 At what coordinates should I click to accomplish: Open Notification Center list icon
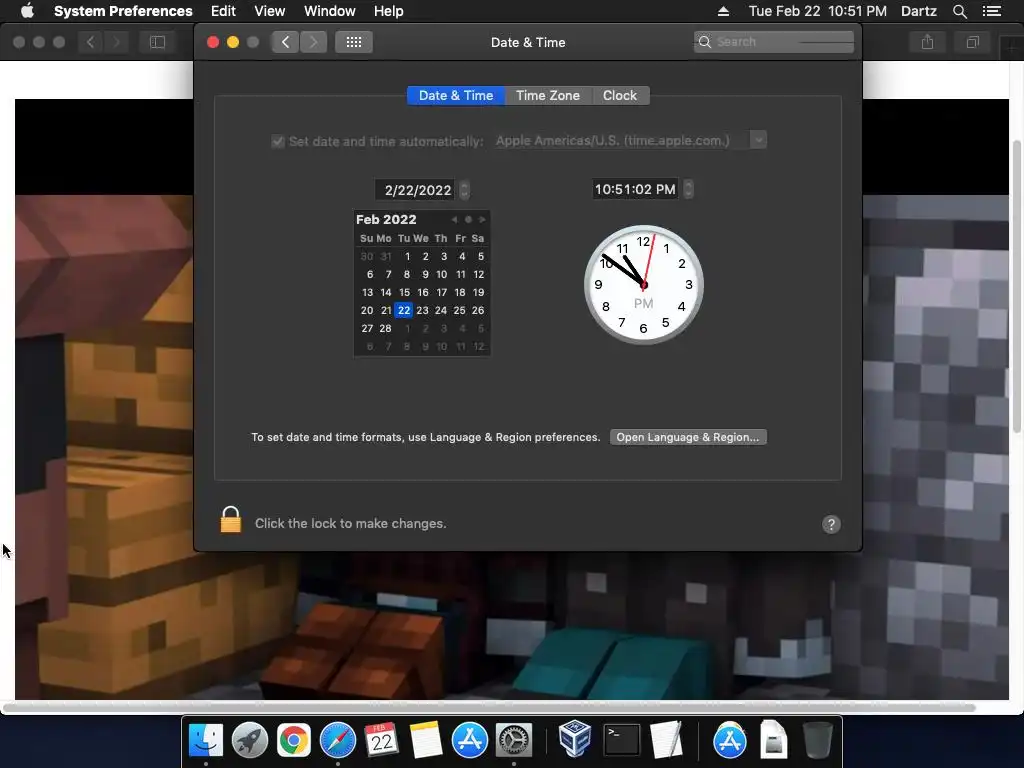coord(991,11)
